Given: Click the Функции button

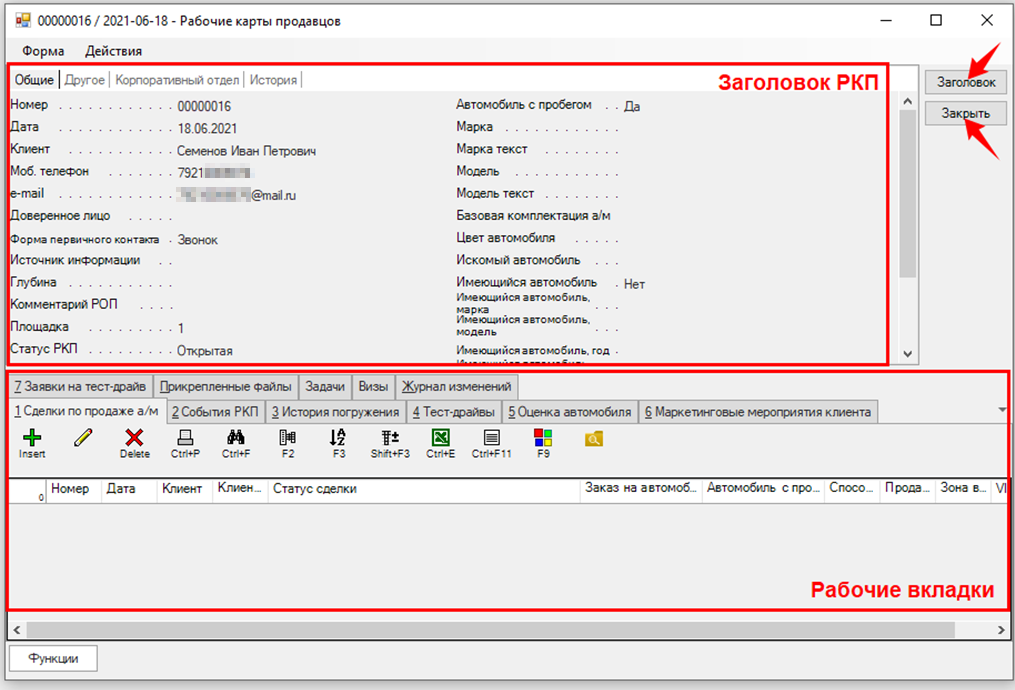Looking at the screenshot, I should [54, 658].
